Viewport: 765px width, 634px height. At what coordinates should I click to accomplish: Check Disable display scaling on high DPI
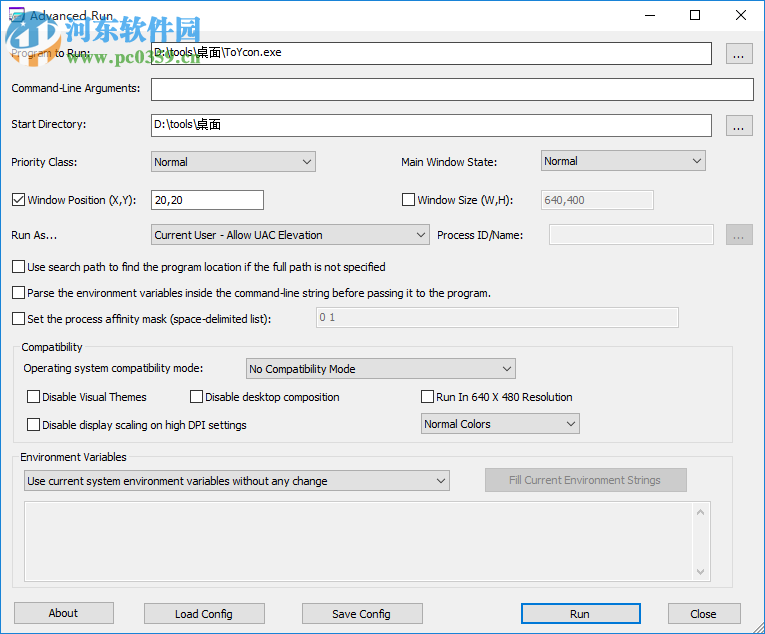pyautogui.click(x=34, y=425)
